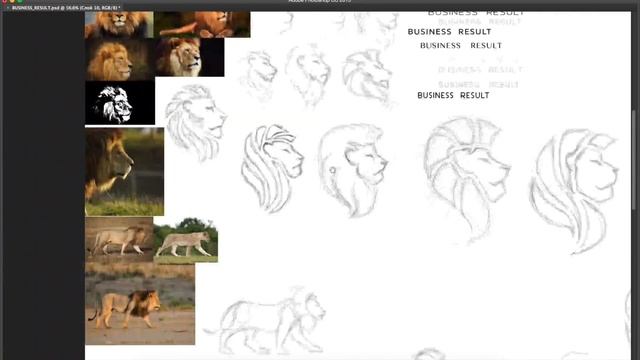Screen dimensions: 640x360
Task: Select the lioness photo on green grass
Action: pyautogui.click(x=186, y=240)
